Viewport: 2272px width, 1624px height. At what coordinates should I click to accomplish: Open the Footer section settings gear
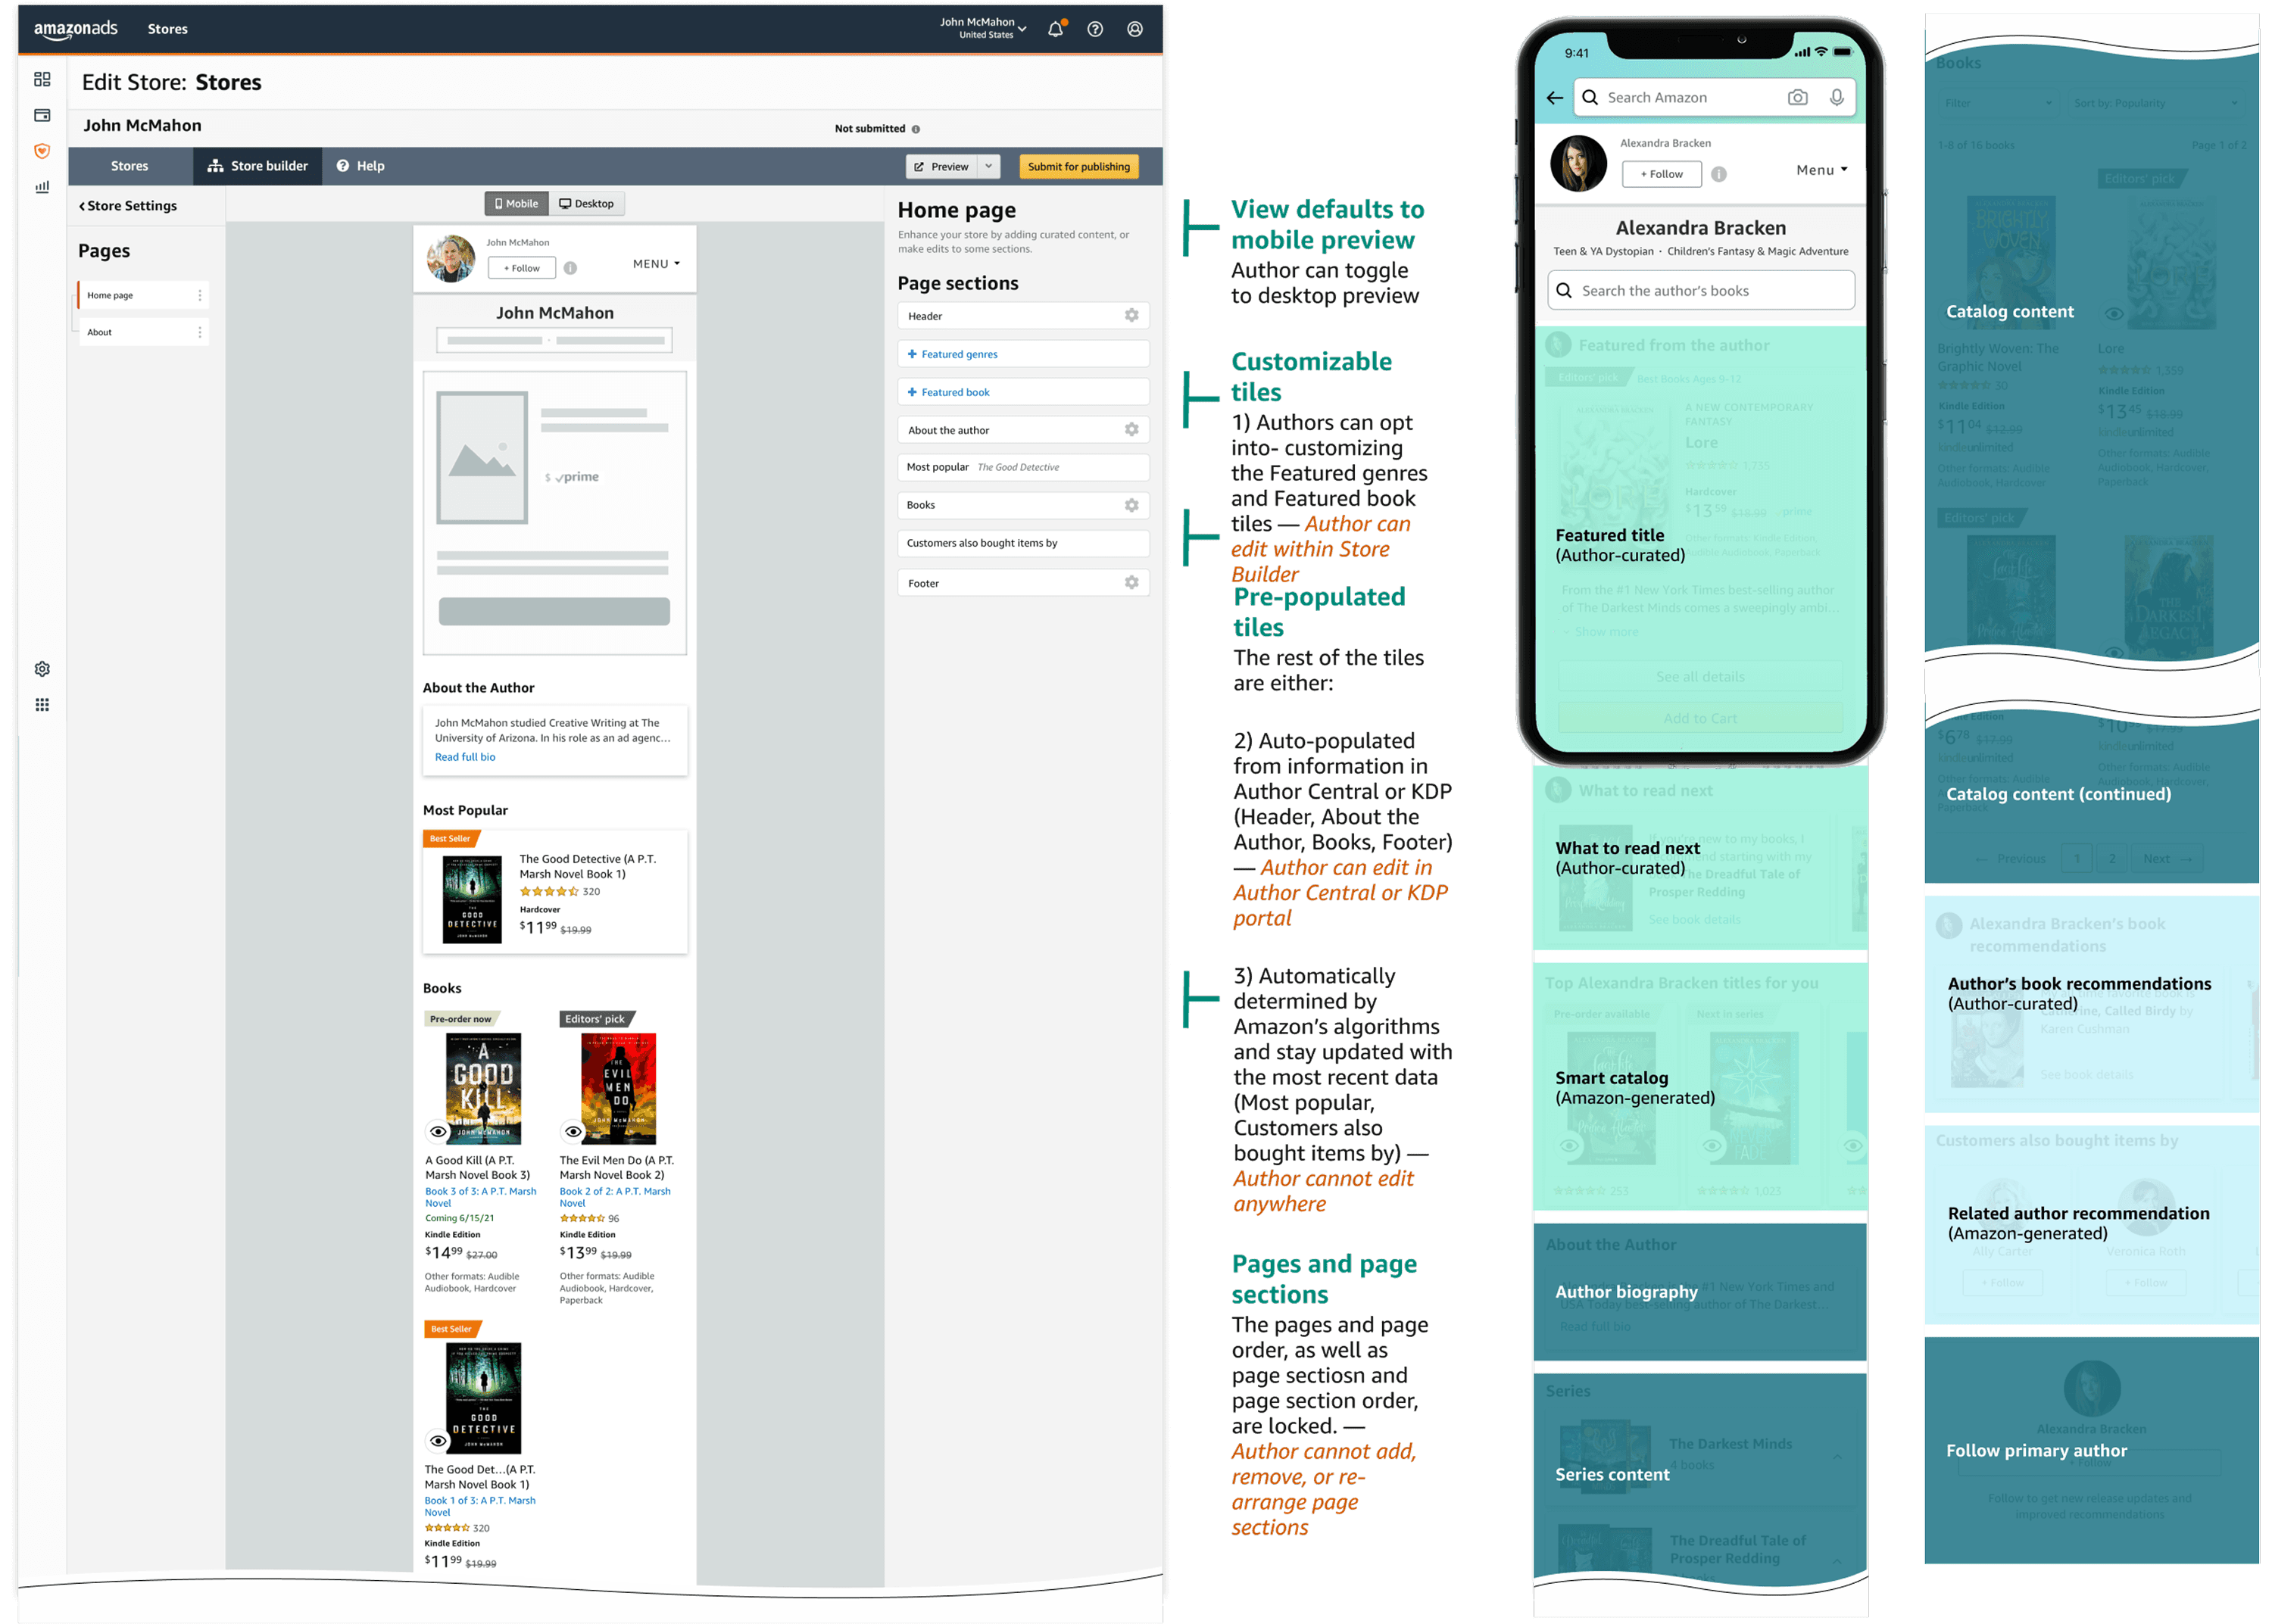(x=1131, y=582)
